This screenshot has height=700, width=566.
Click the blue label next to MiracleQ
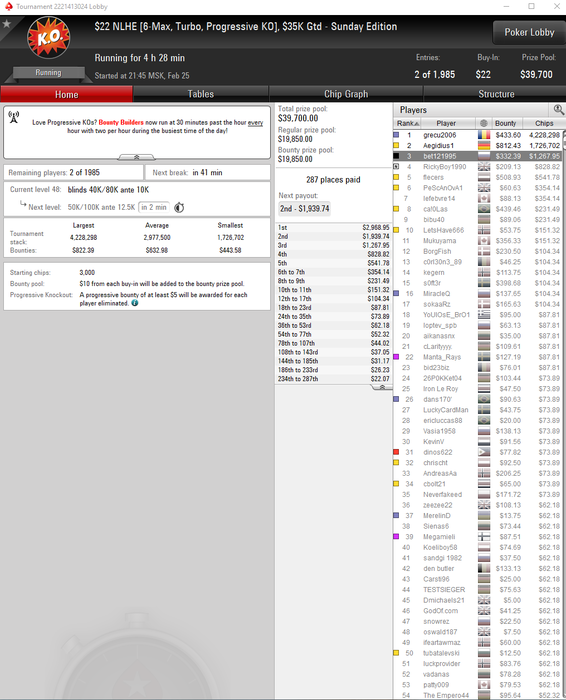coord(396,294)
